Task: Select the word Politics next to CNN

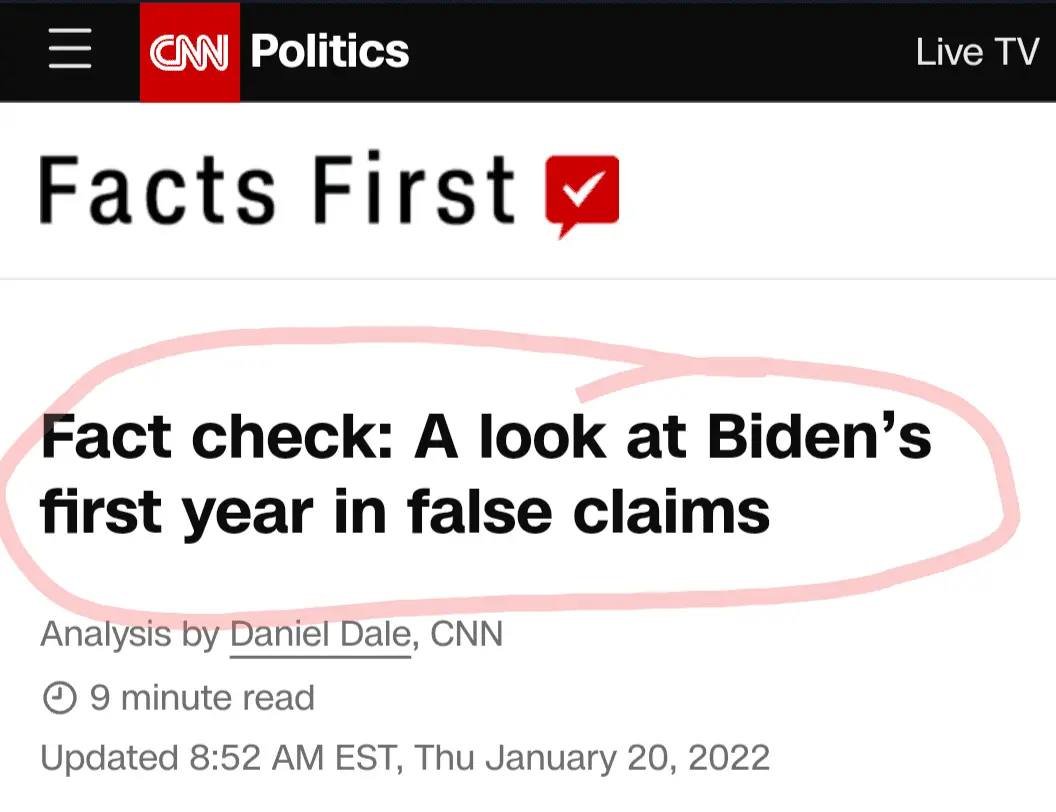Action: [328, 50]
